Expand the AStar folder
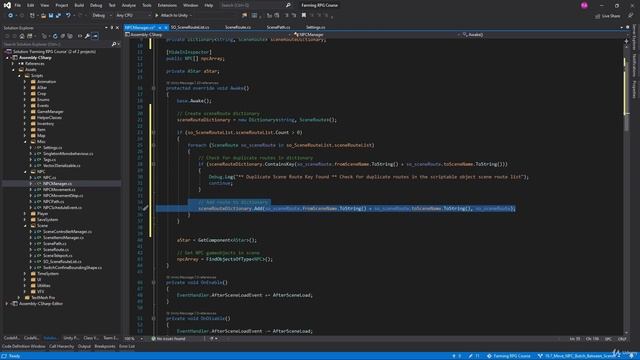640x360 pixels. pos(25,88)
